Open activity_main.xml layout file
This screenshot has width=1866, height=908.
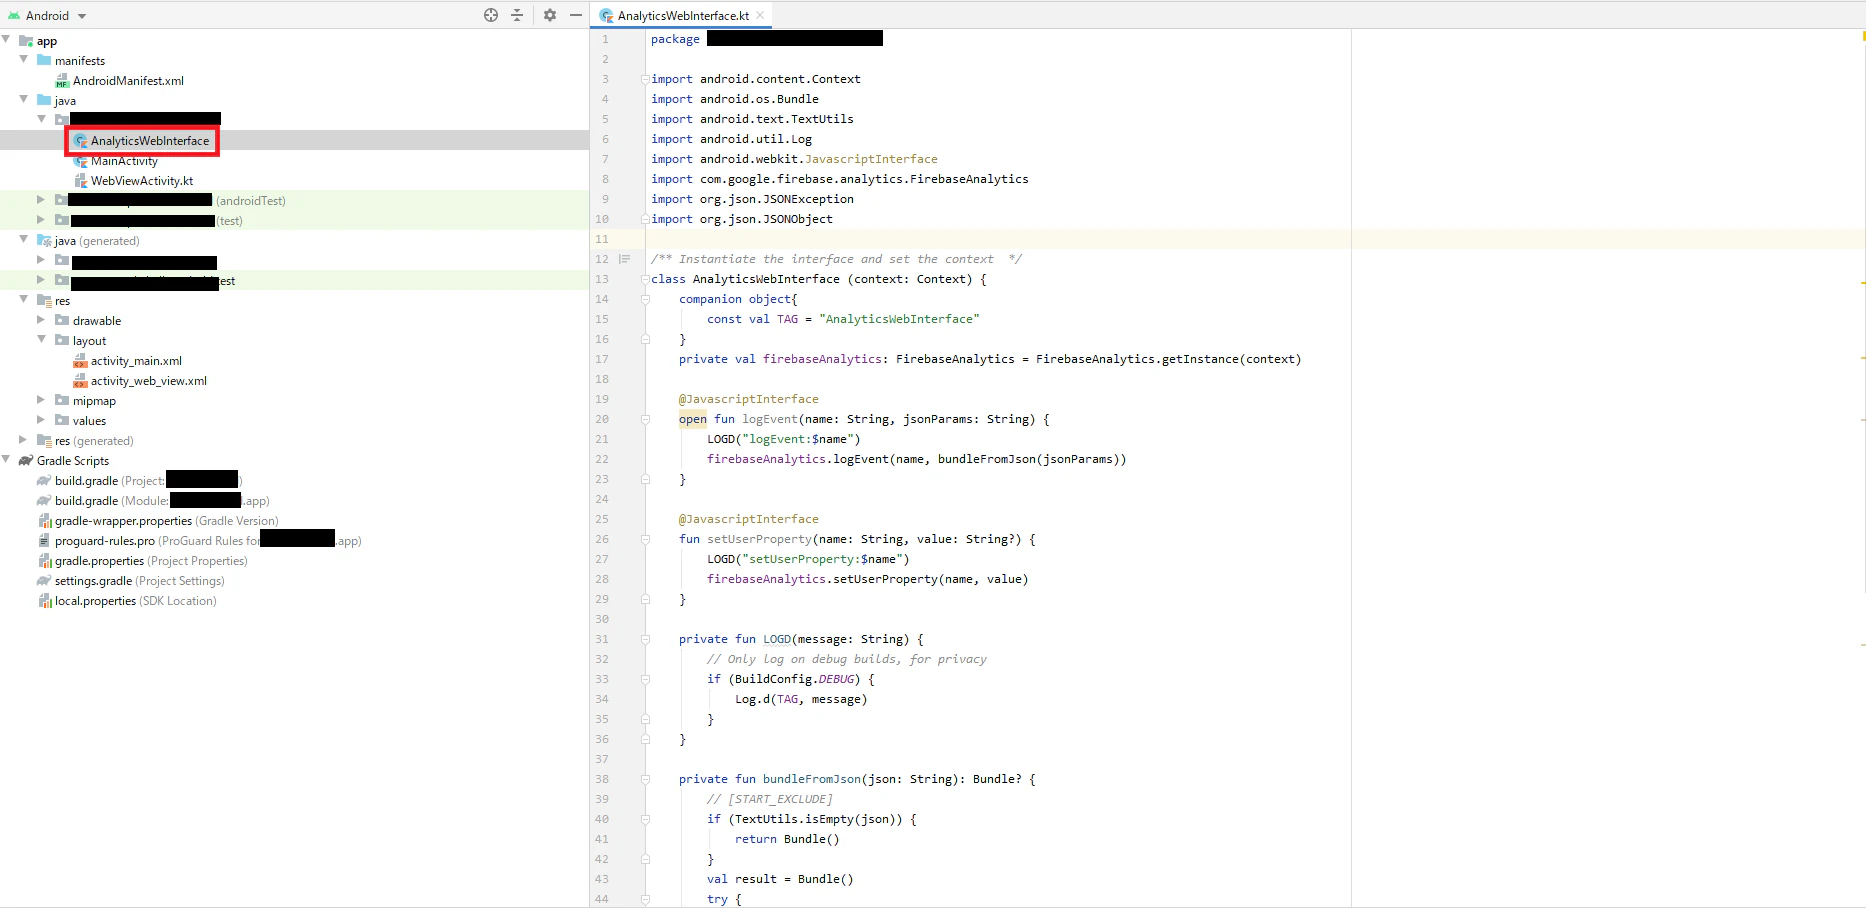[x=136, y=361]
